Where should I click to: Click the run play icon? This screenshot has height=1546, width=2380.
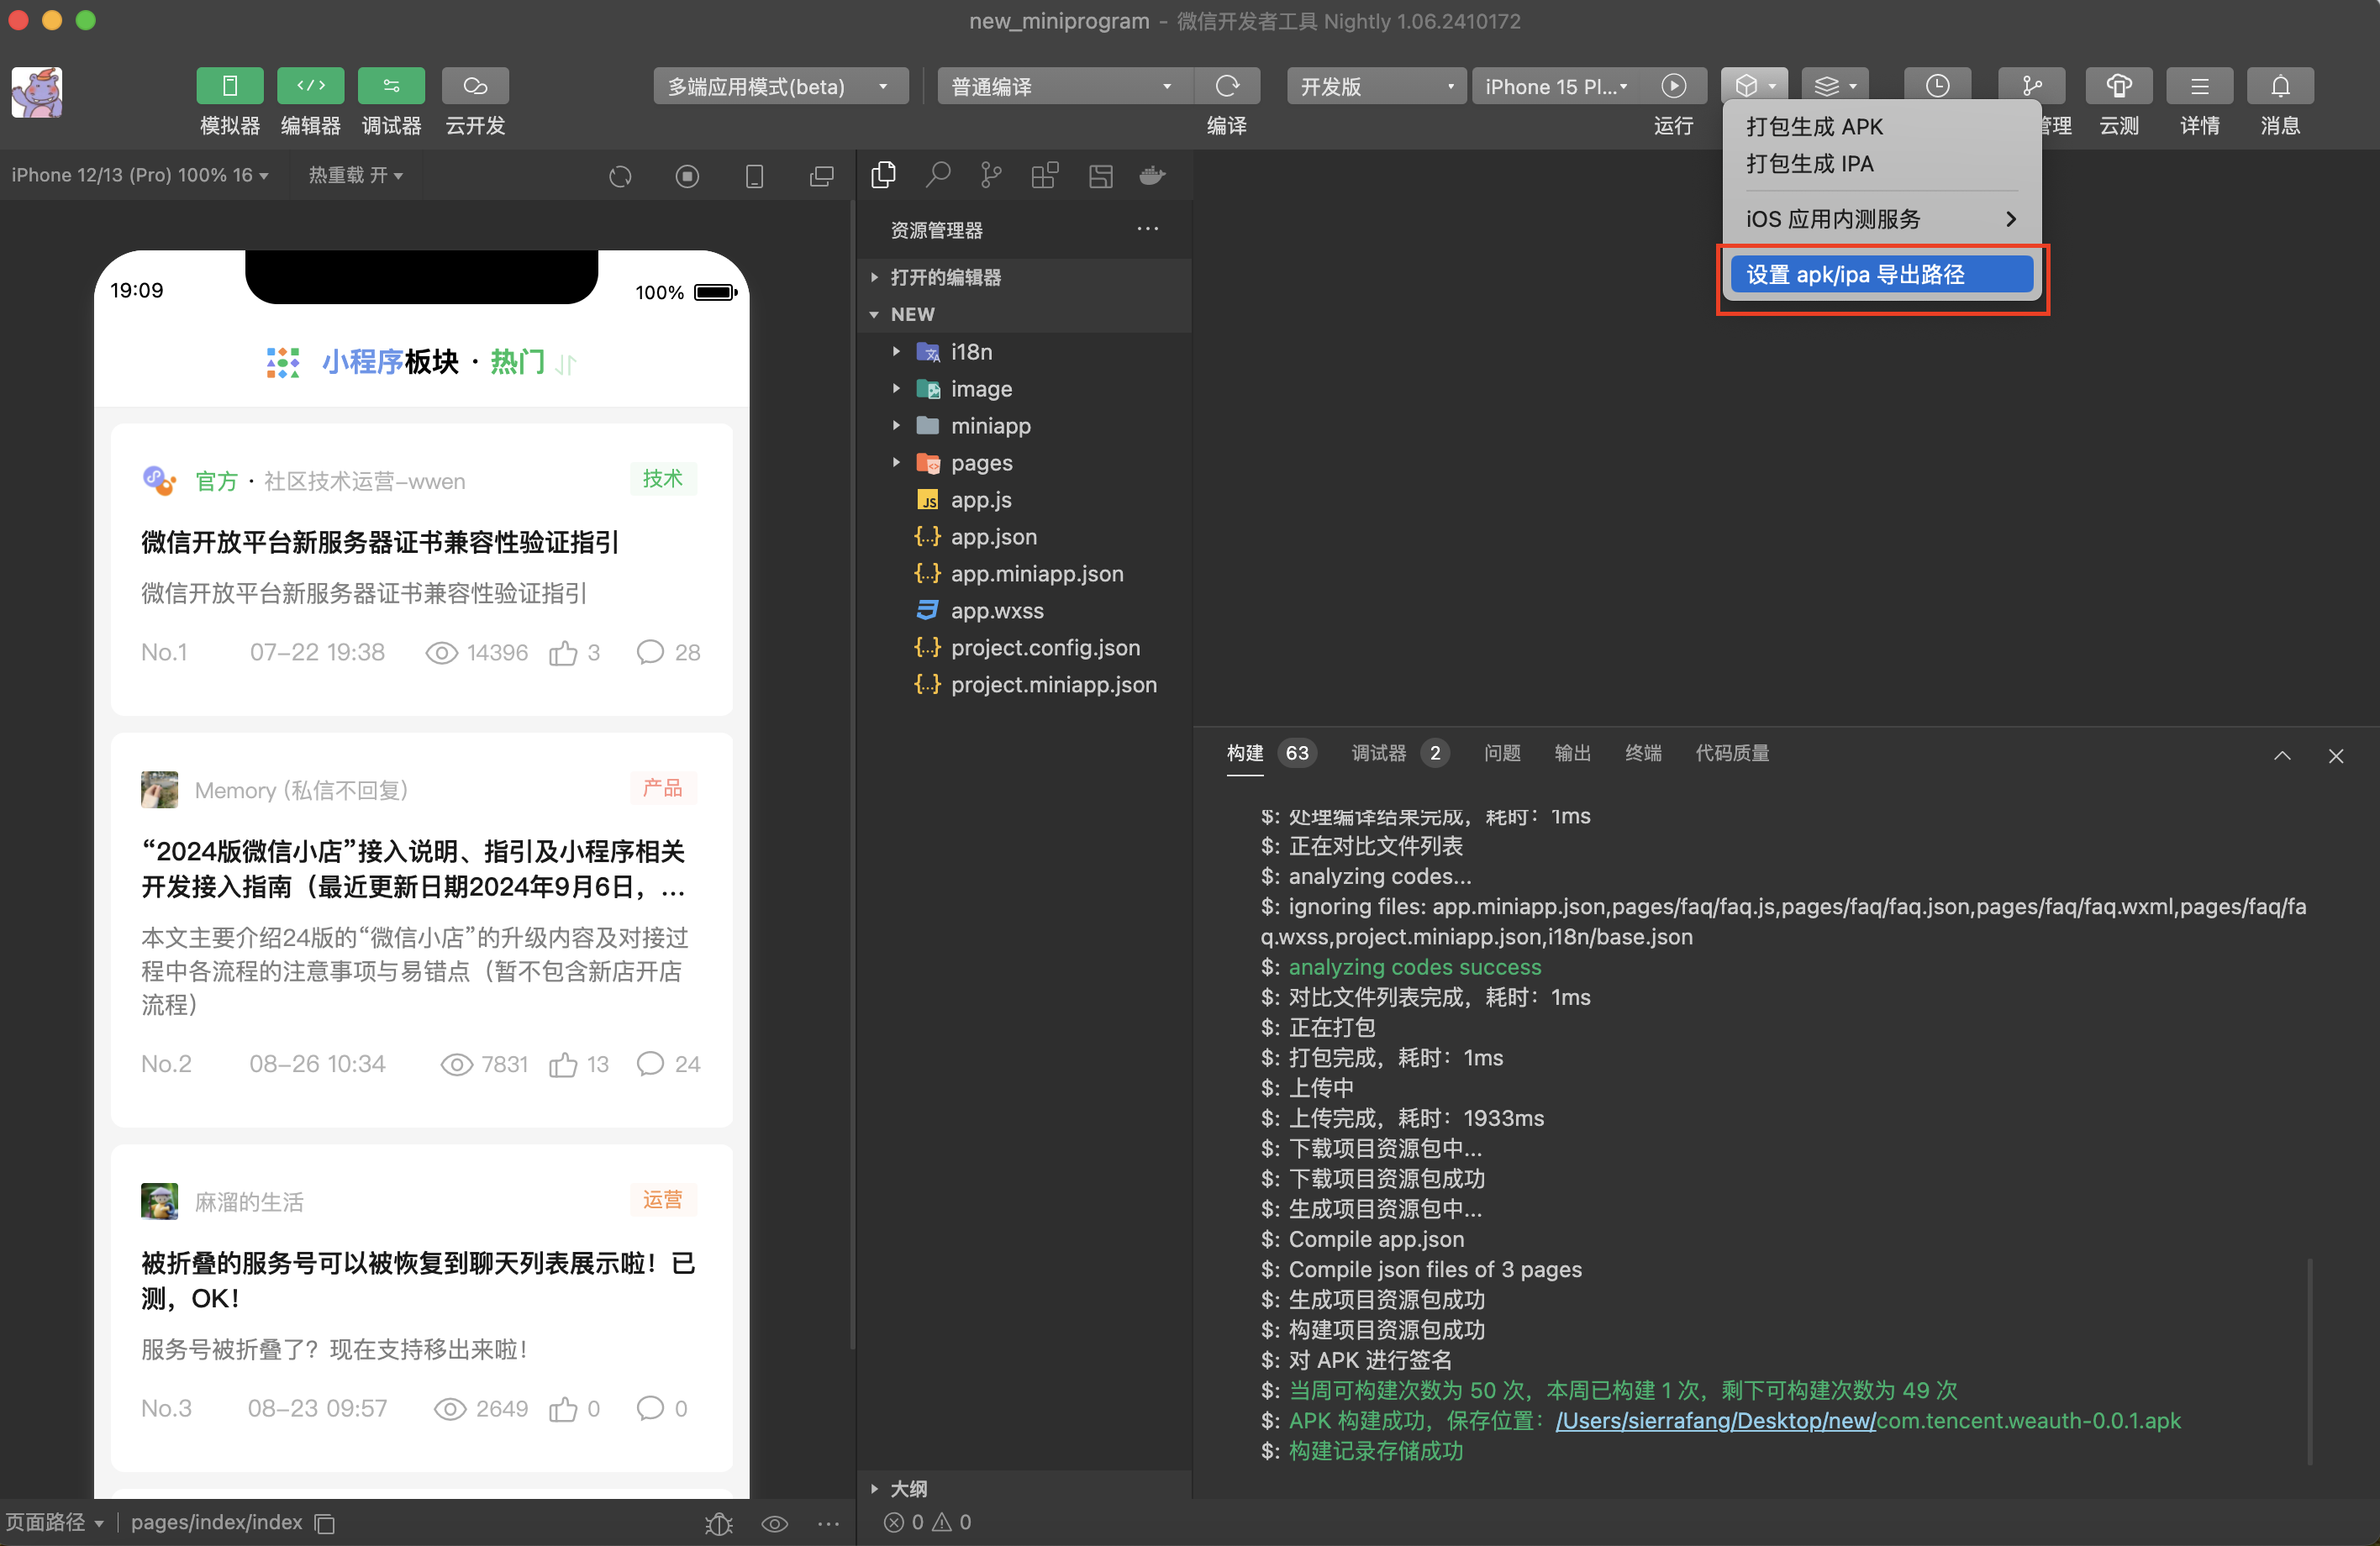[1673, 86]
